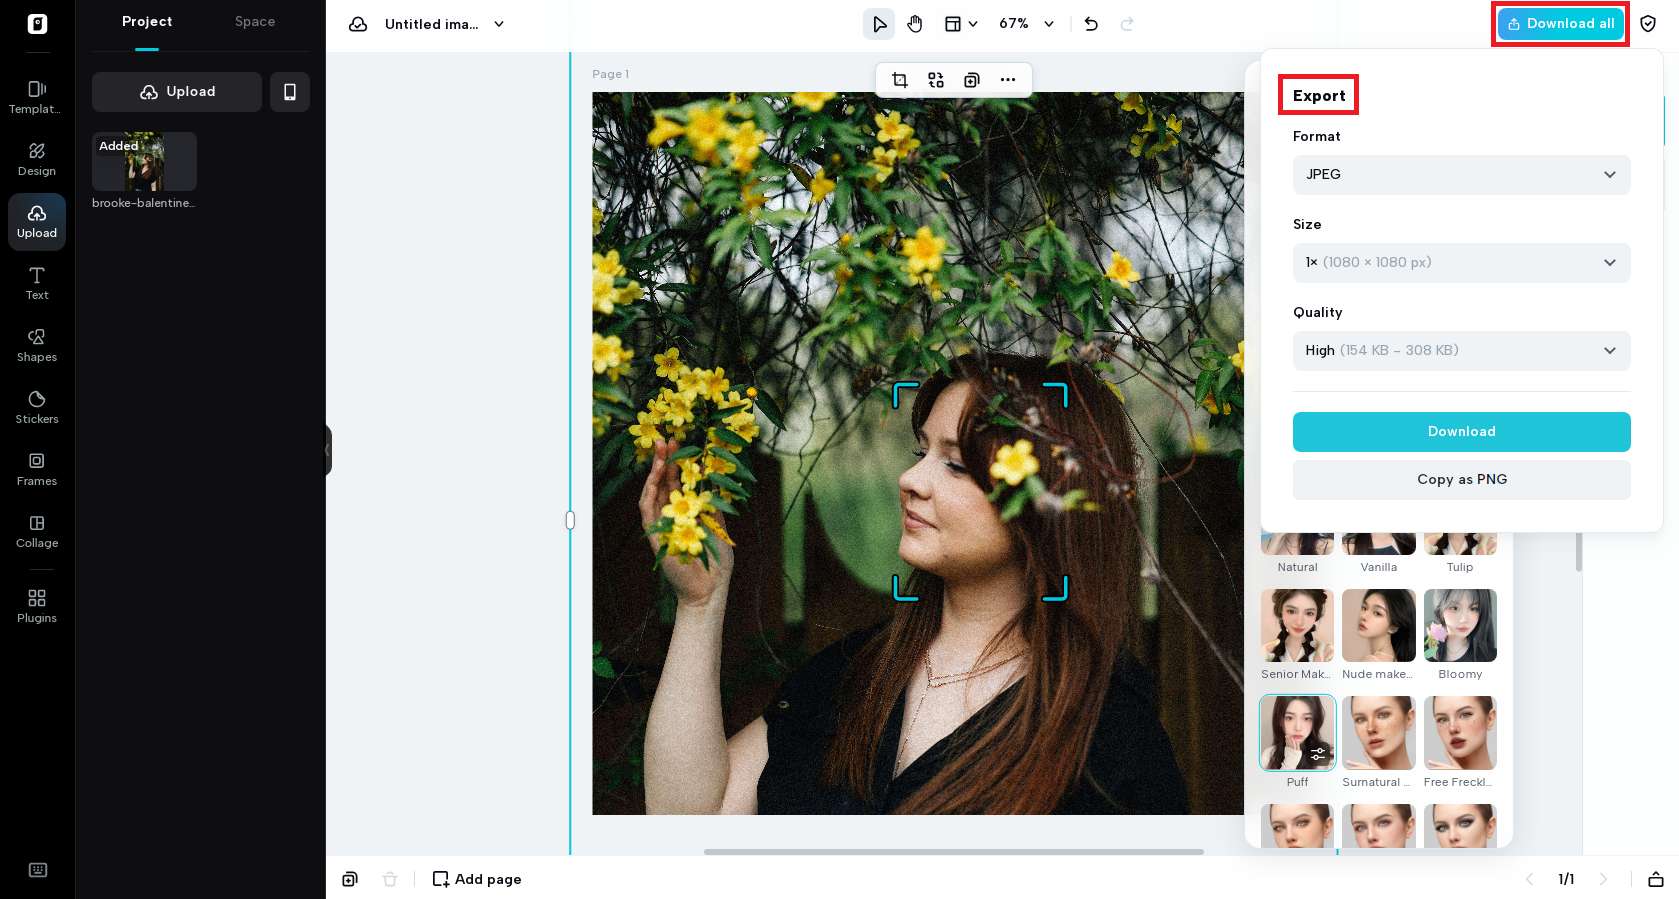This screenshot has width=1679, height=899.
Task: Open the layers icon at bottom right
Action: point(1656,879)
